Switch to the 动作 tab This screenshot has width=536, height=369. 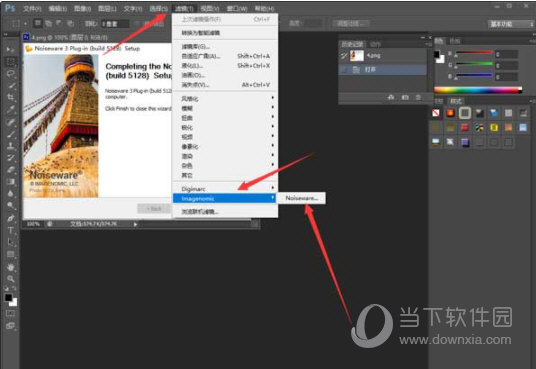(375, 44)
